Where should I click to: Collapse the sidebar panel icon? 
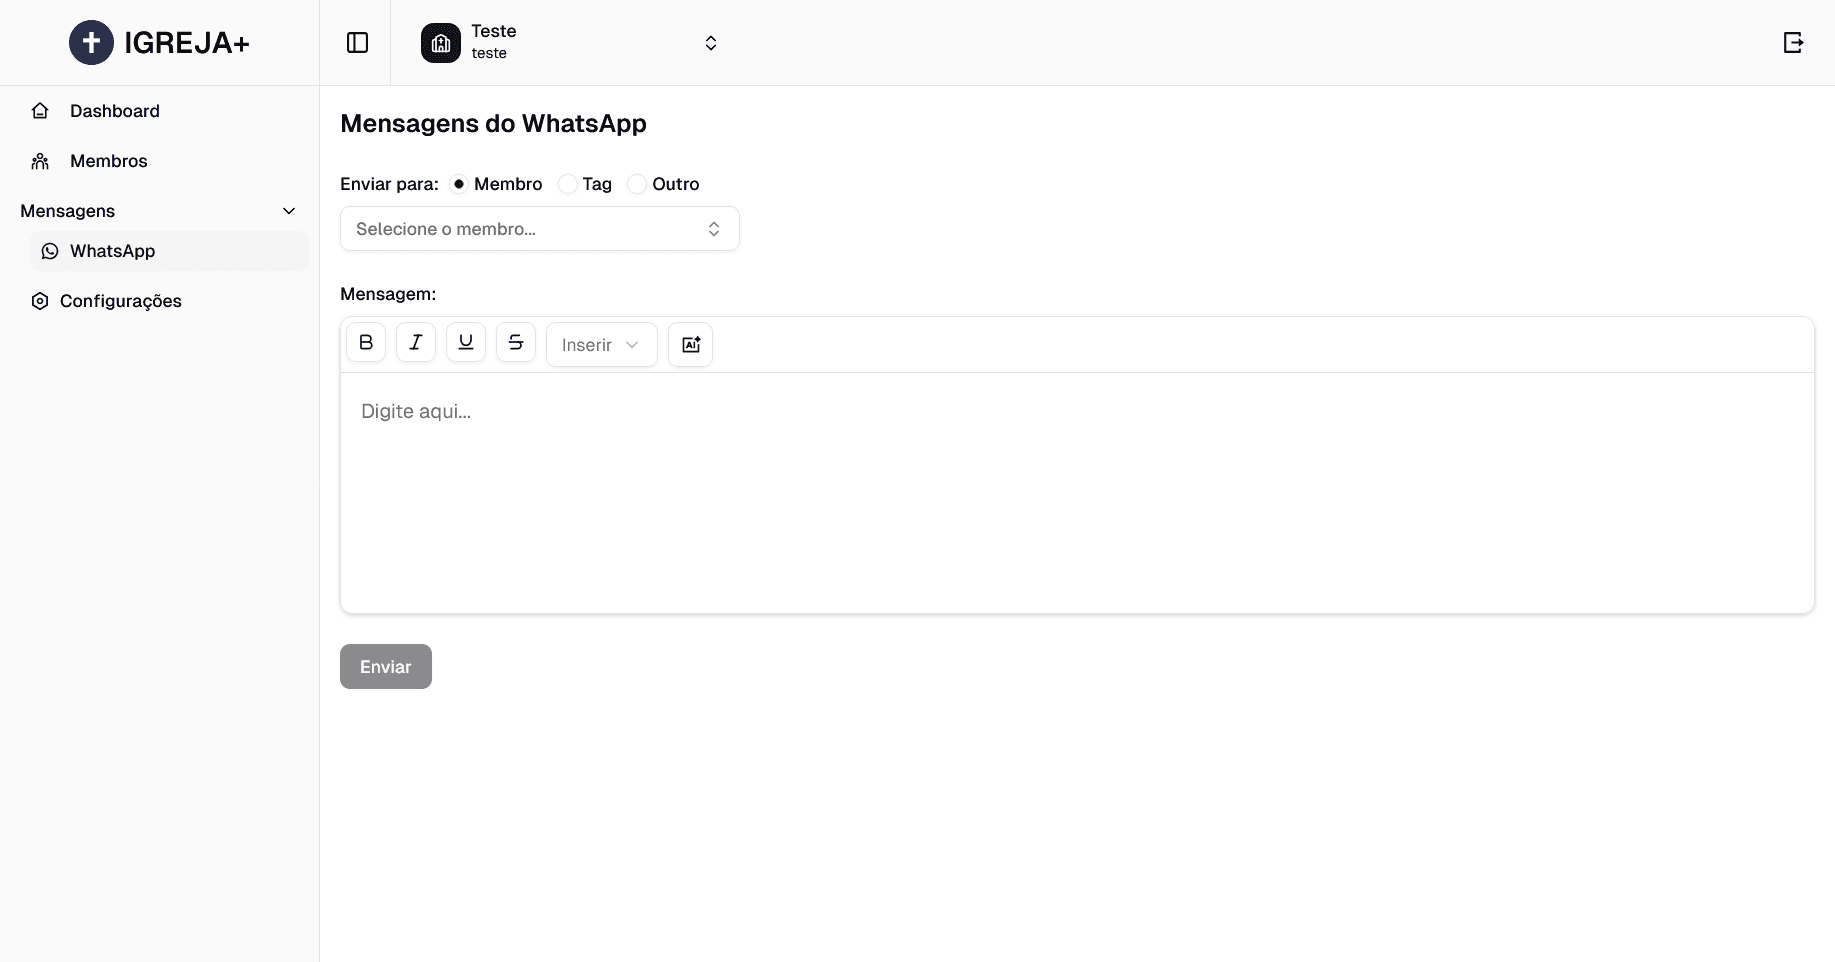coord(357,43)
